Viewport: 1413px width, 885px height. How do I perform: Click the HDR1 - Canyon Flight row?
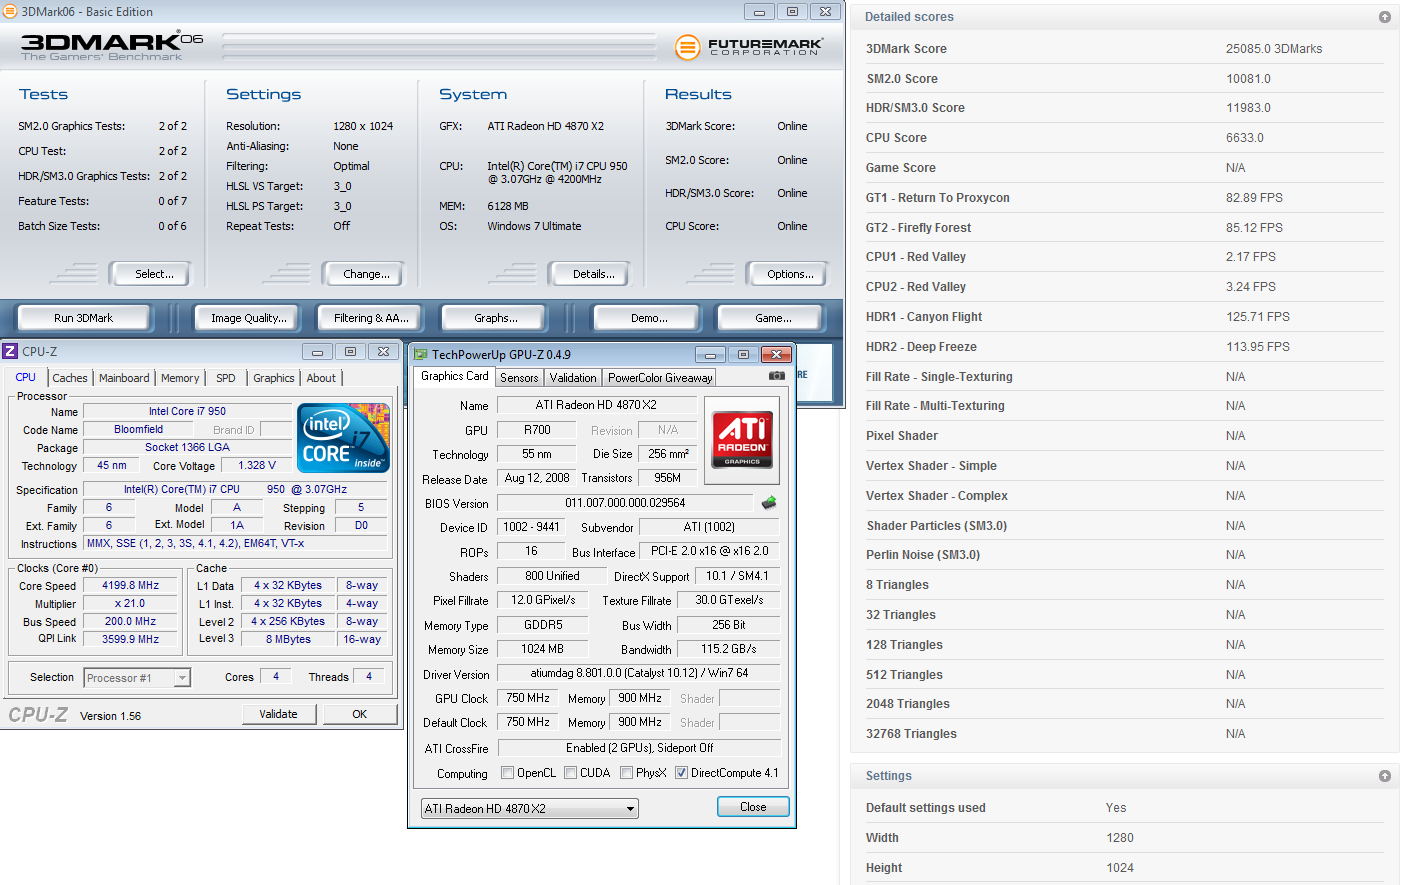click(x=1125, y=317)
